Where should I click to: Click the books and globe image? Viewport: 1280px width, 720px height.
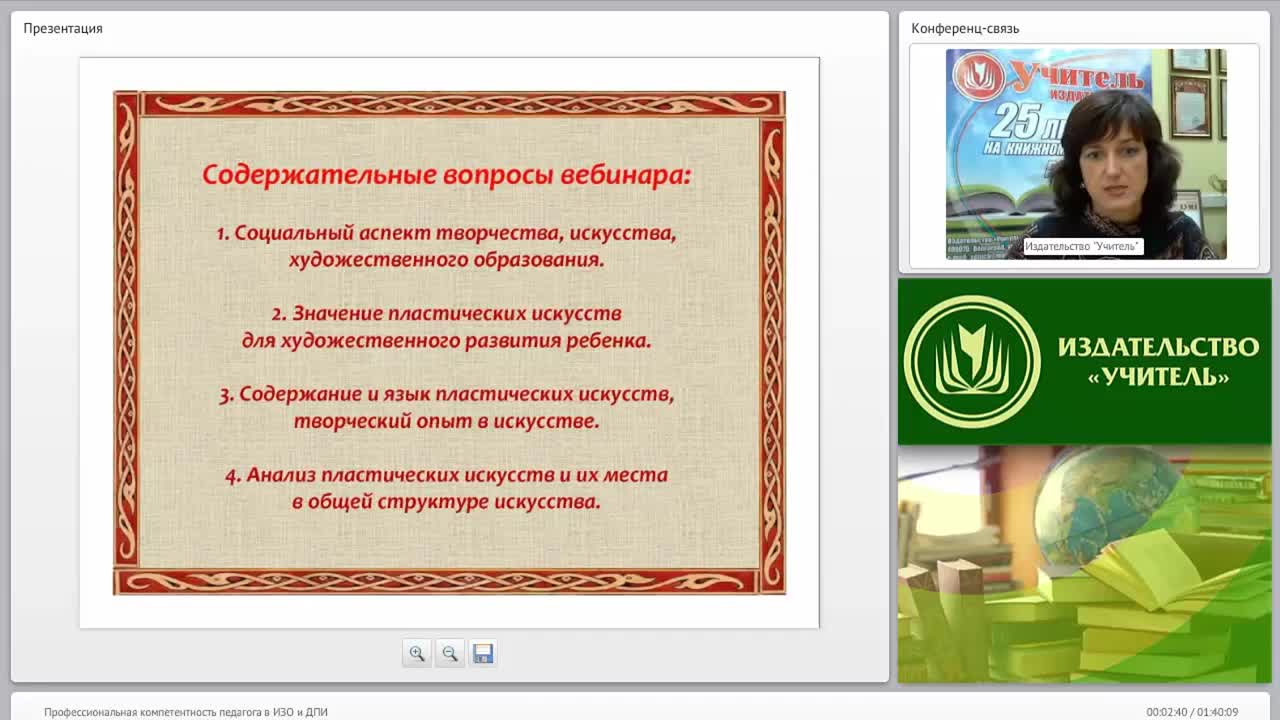pyautogui.click(x=1084, y=564)
